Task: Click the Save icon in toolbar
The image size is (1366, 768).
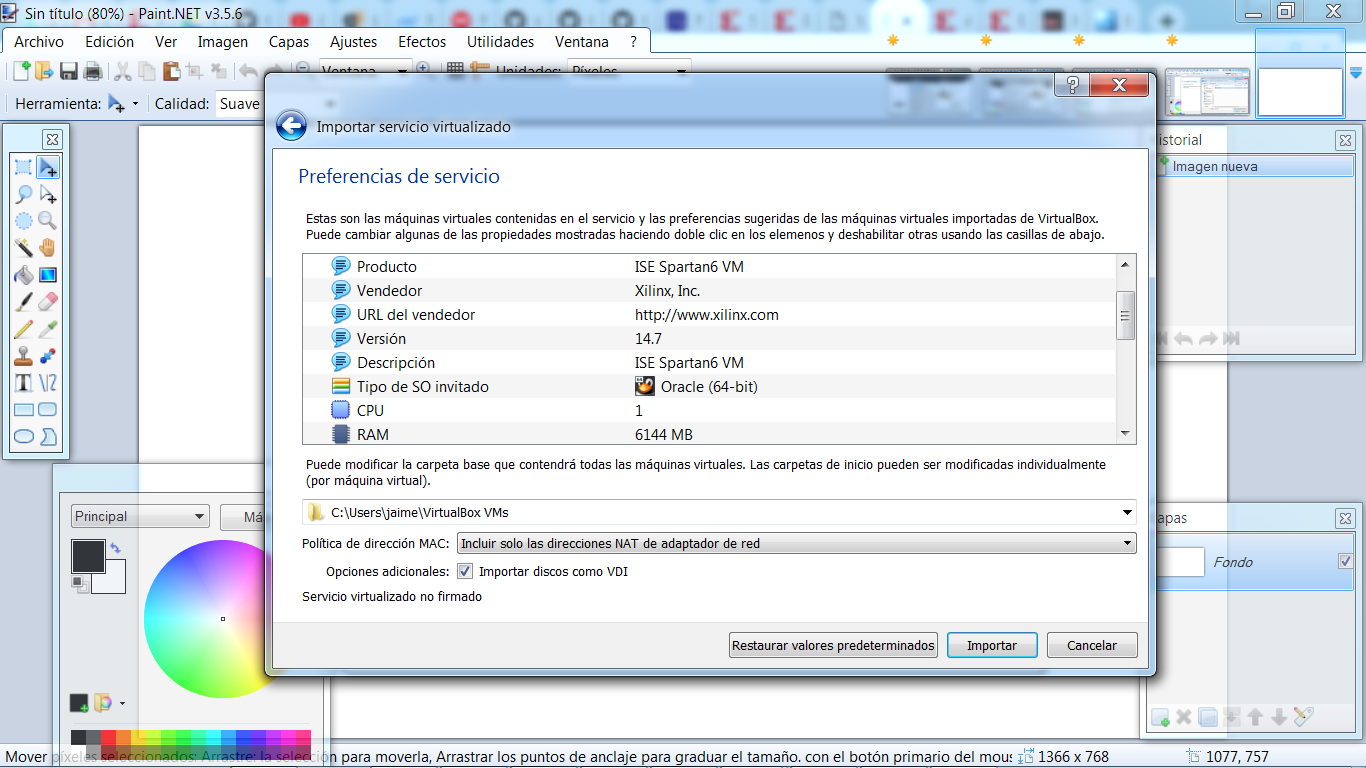Action: pyautogui.click(x=69, y=71)
